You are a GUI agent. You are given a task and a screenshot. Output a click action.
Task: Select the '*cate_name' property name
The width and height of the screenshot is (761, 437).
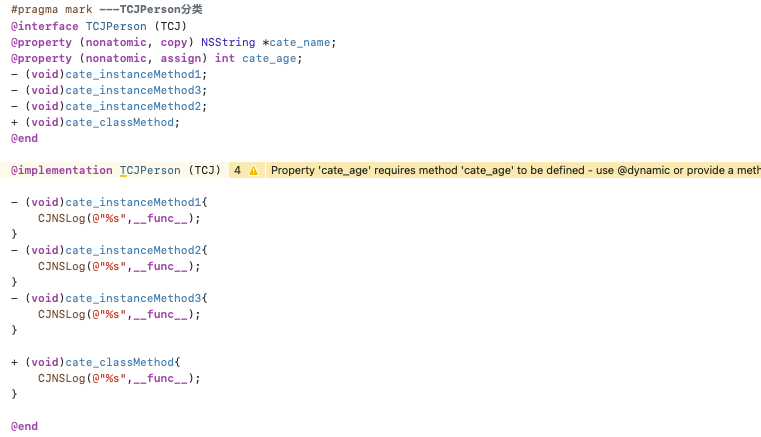297,42
